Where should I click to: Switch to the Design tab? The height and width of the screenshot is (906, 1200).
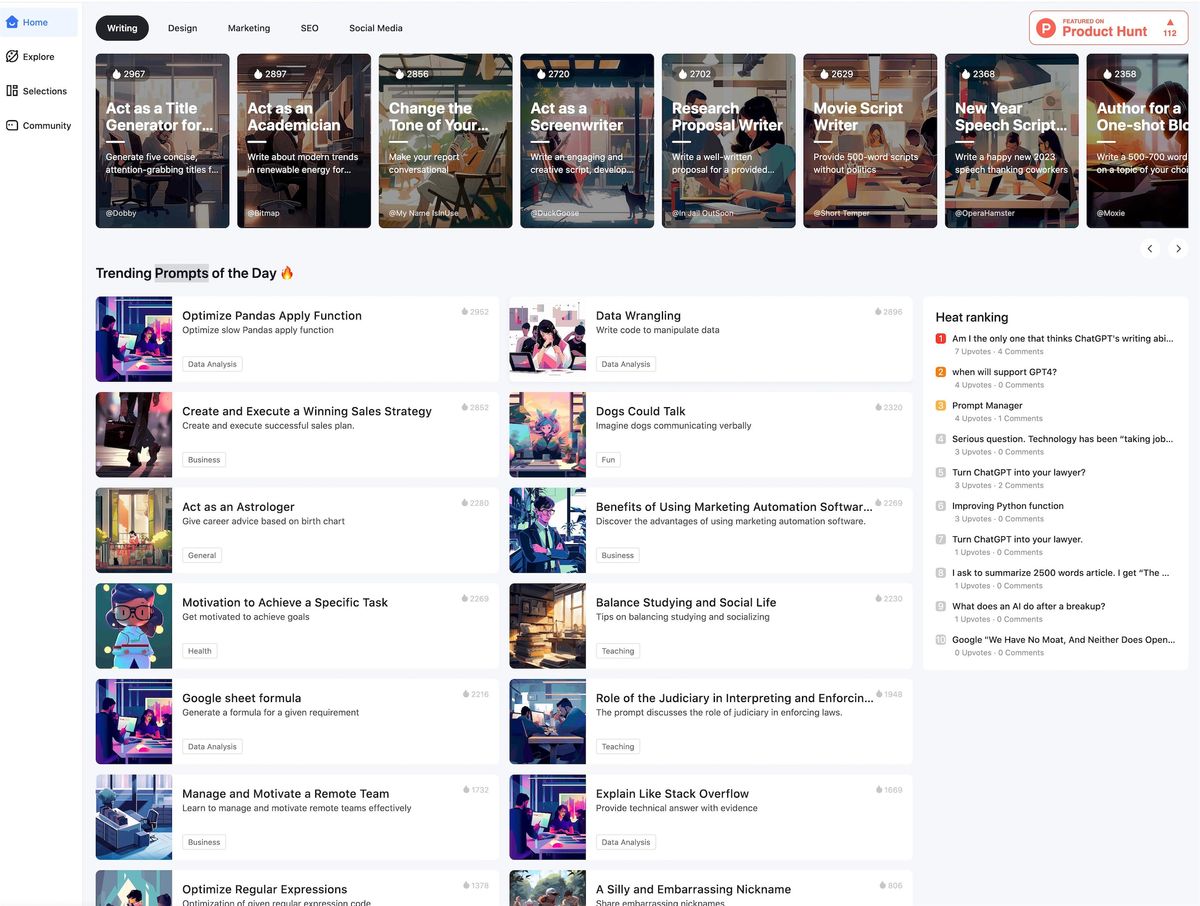182,28
